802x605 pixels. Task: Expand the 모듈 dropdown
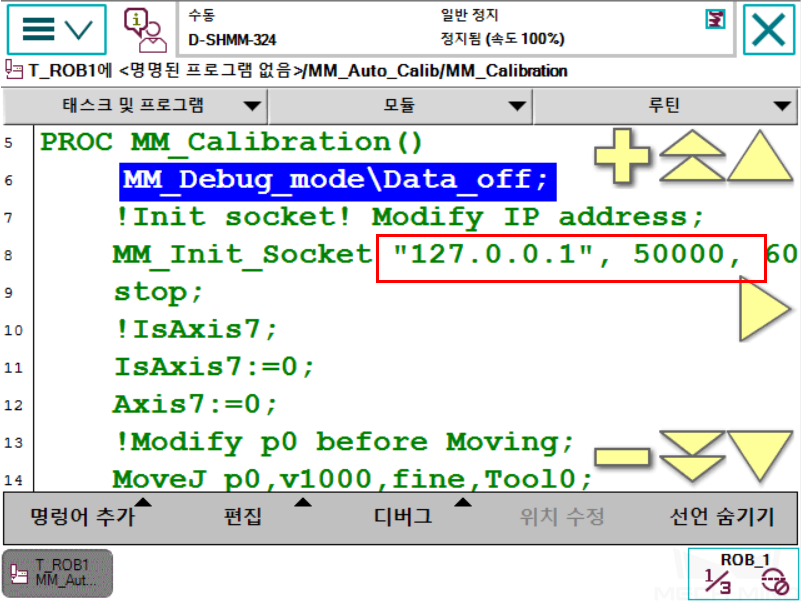pos(400,106)
